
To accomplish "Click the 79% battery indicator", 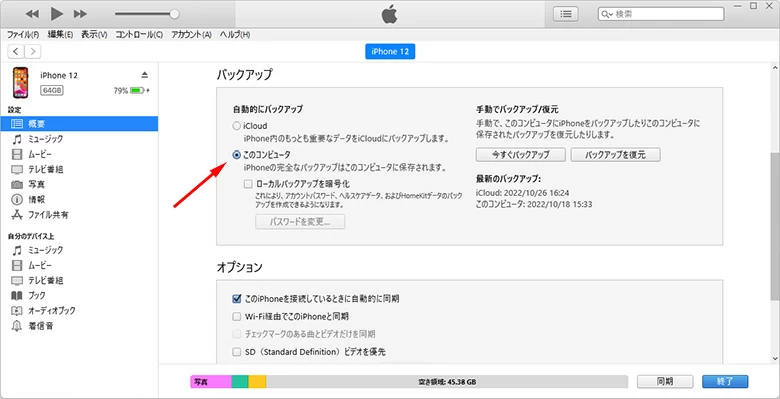I will 131,91.
